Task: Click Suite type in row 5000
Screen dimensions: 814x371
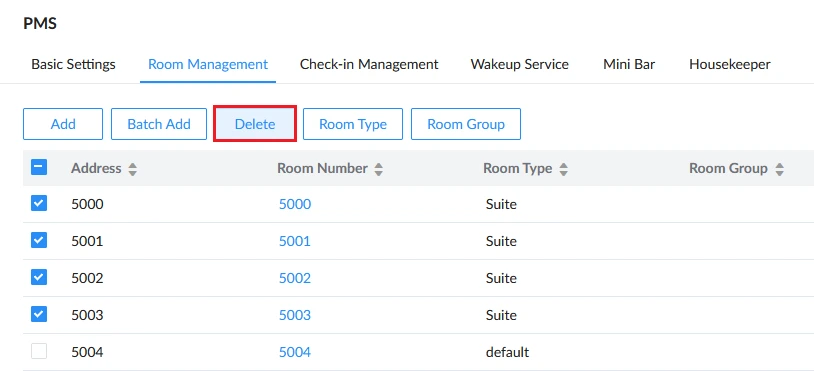Action: tap(501, 204)
